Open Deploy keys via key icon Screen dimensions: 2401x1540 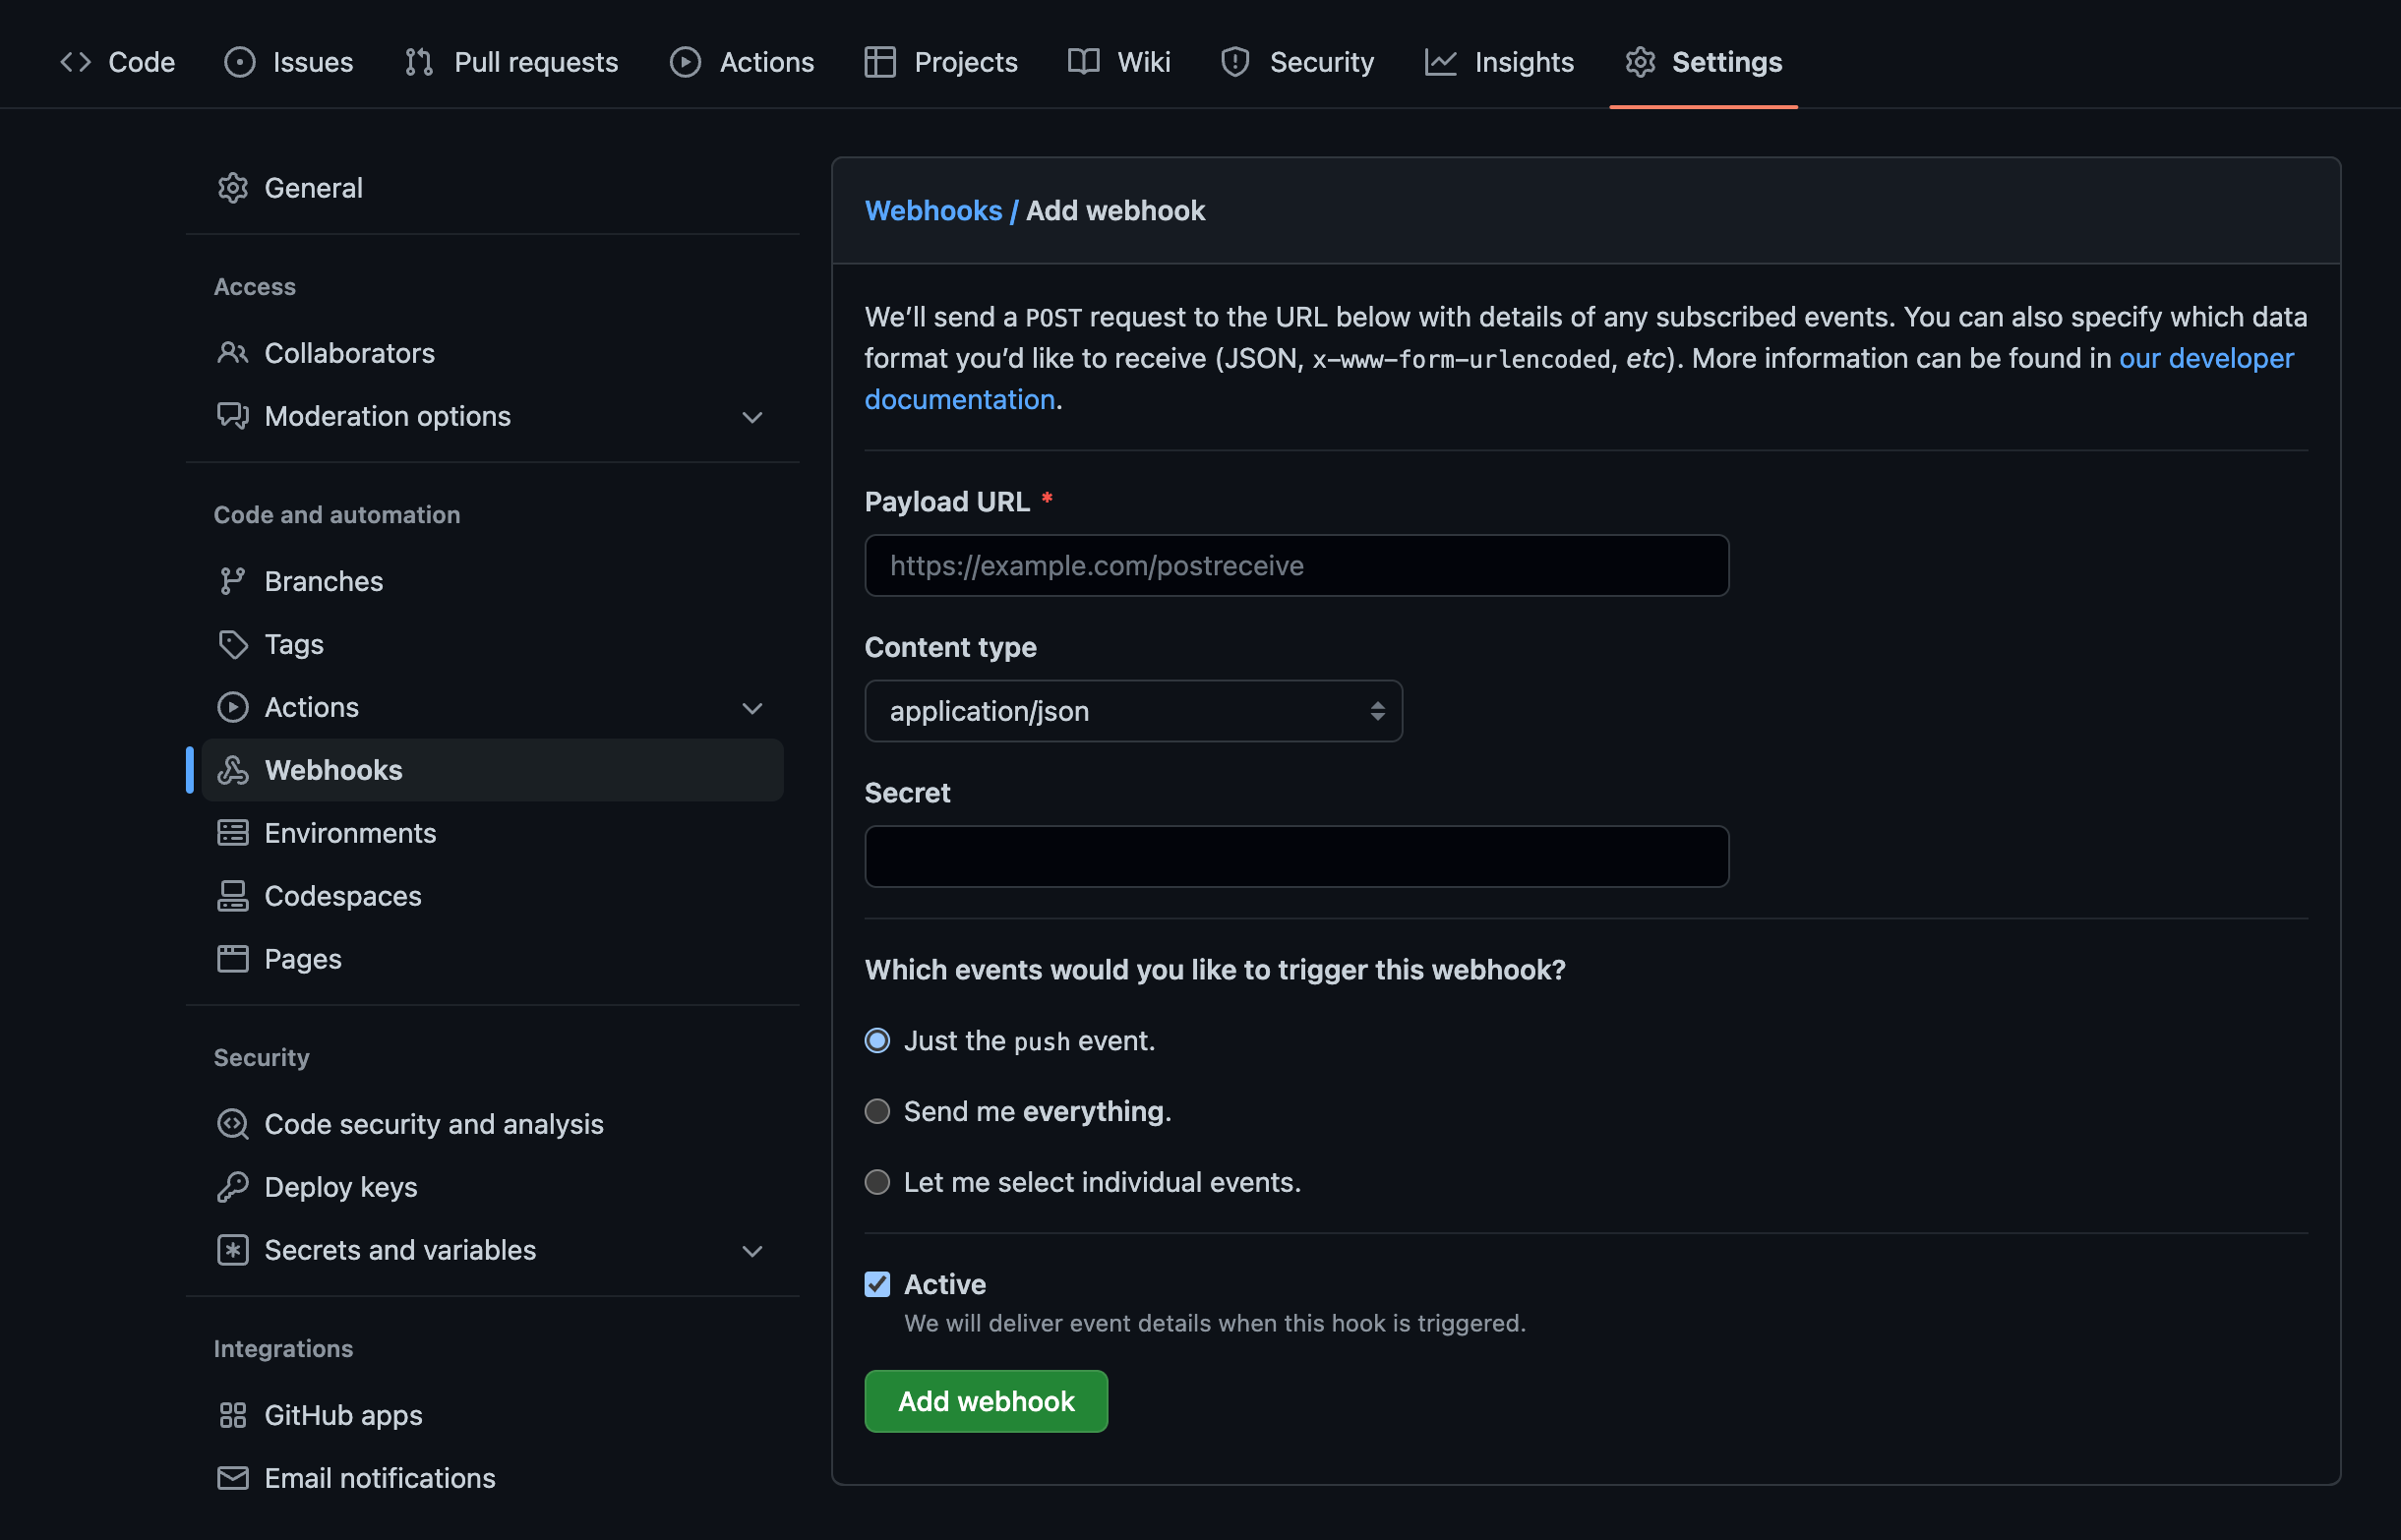232,1187
